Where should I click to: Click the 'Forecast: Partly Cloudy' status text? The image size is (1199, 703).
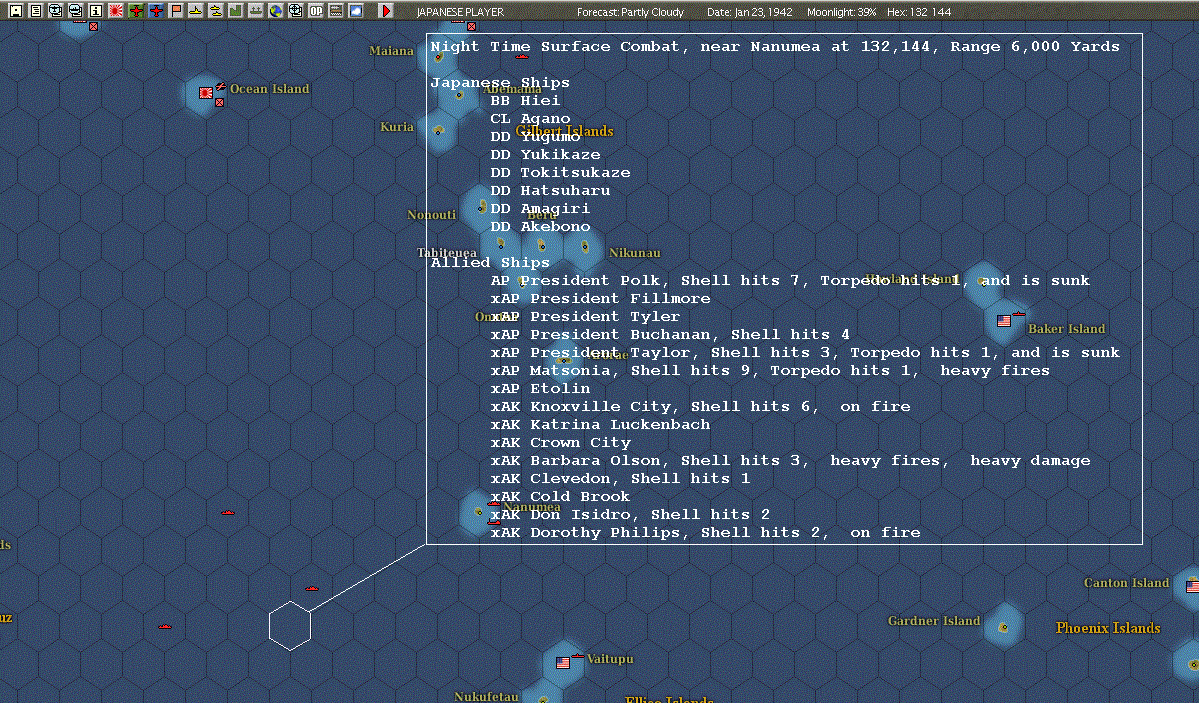coord(630,11)
